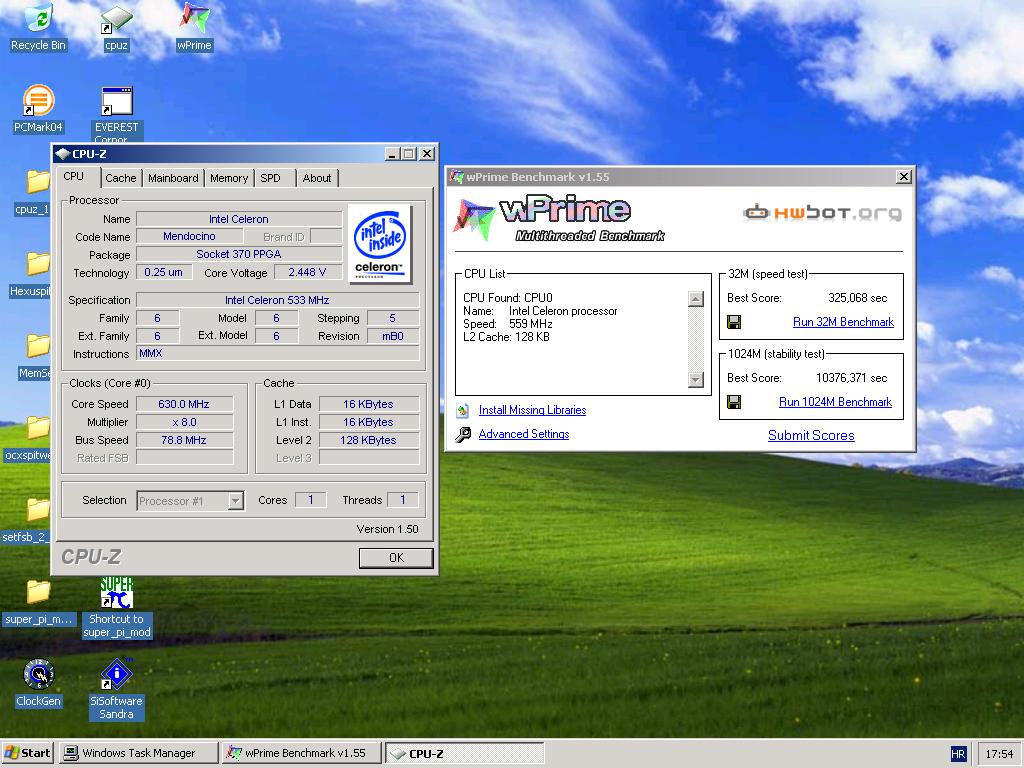Click the Intel Inside Celeron logo

coord(379,244)
